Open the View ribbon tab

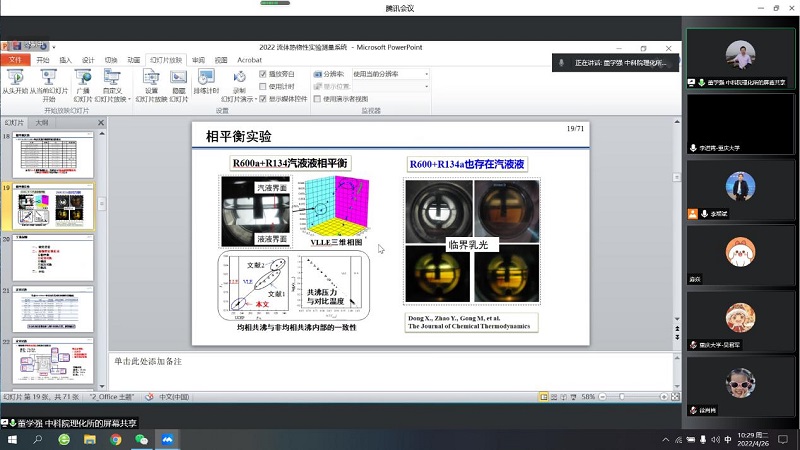221,60
